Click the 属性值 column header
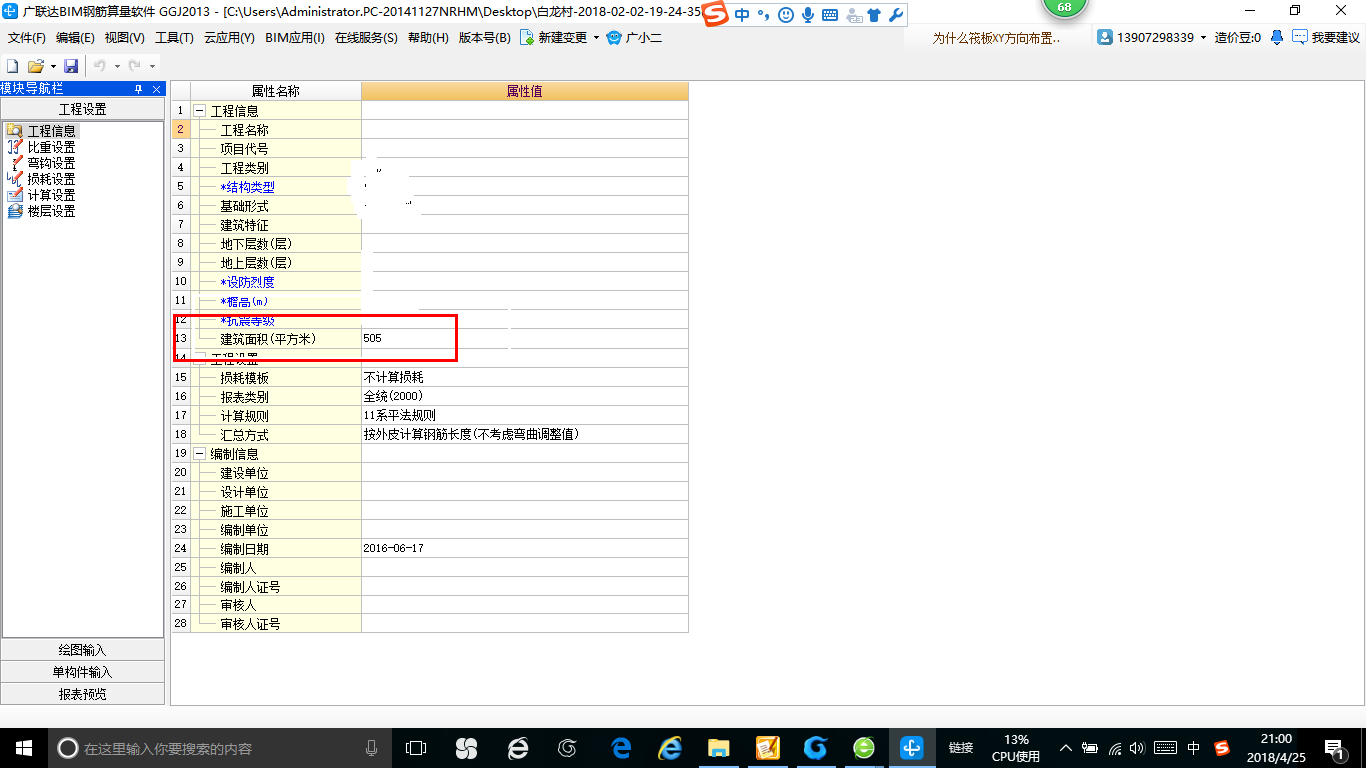 525,91
